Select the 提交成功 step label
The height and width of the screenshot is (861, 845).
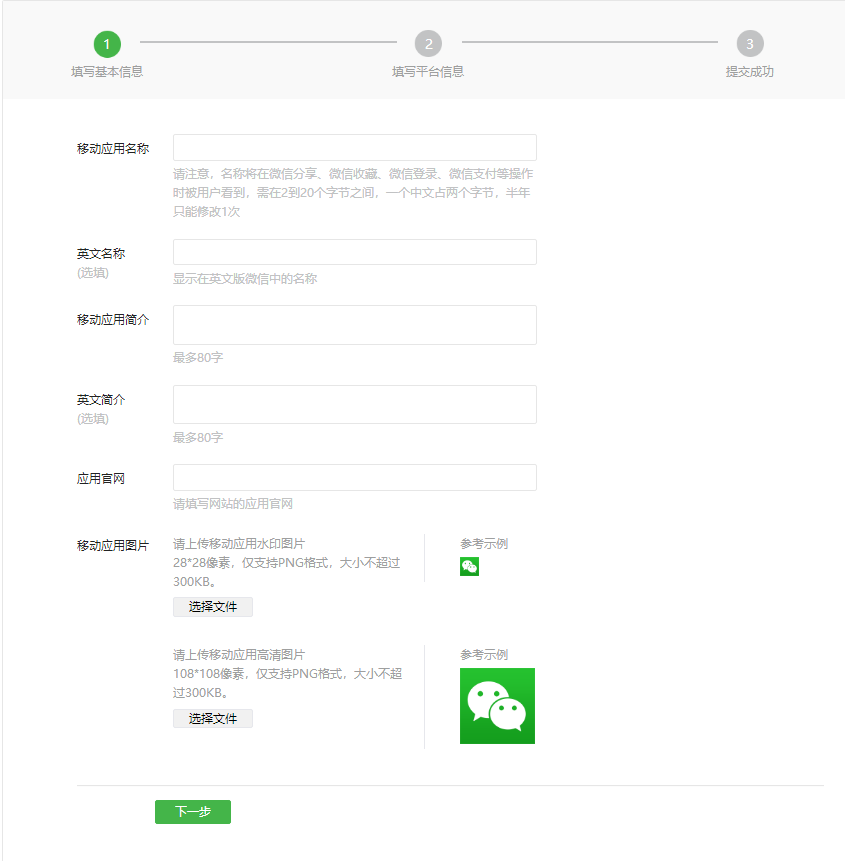[750, 72]
